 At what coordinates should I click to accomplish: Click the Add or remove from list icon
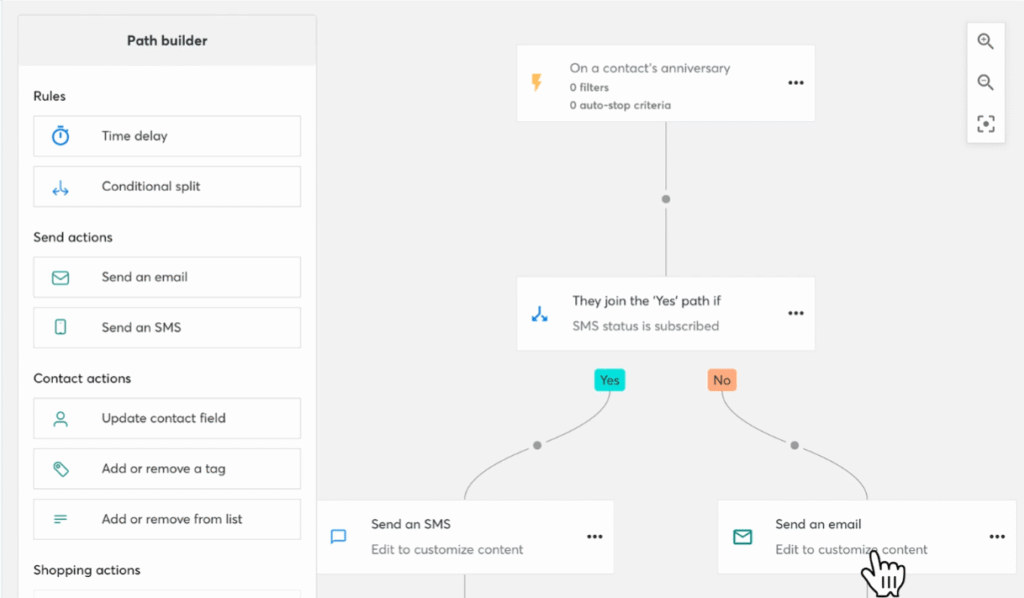click(x=62, y=519)
